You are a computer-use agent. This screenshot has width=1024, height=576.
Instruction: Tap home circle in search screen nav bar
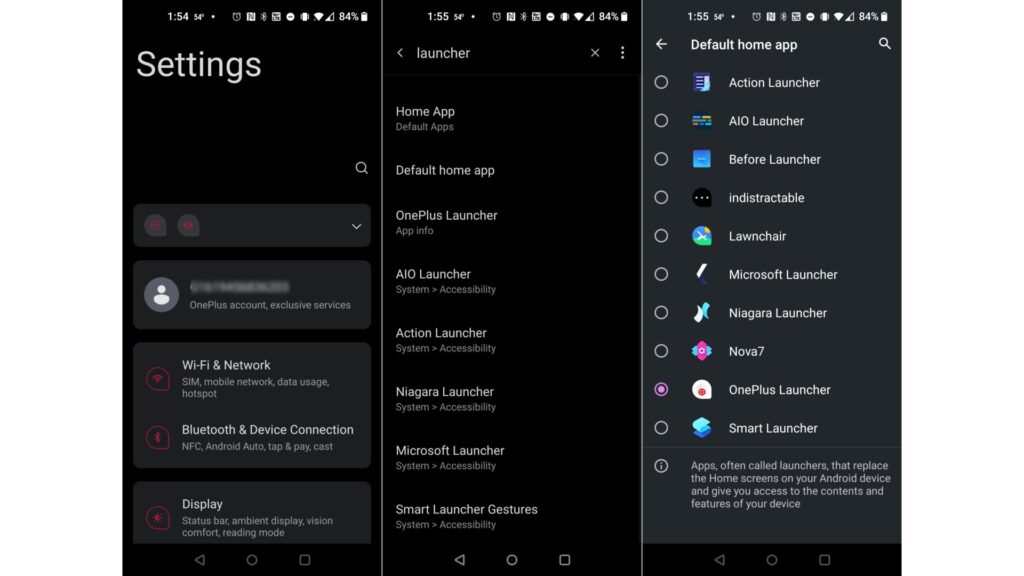click(512, 560)
